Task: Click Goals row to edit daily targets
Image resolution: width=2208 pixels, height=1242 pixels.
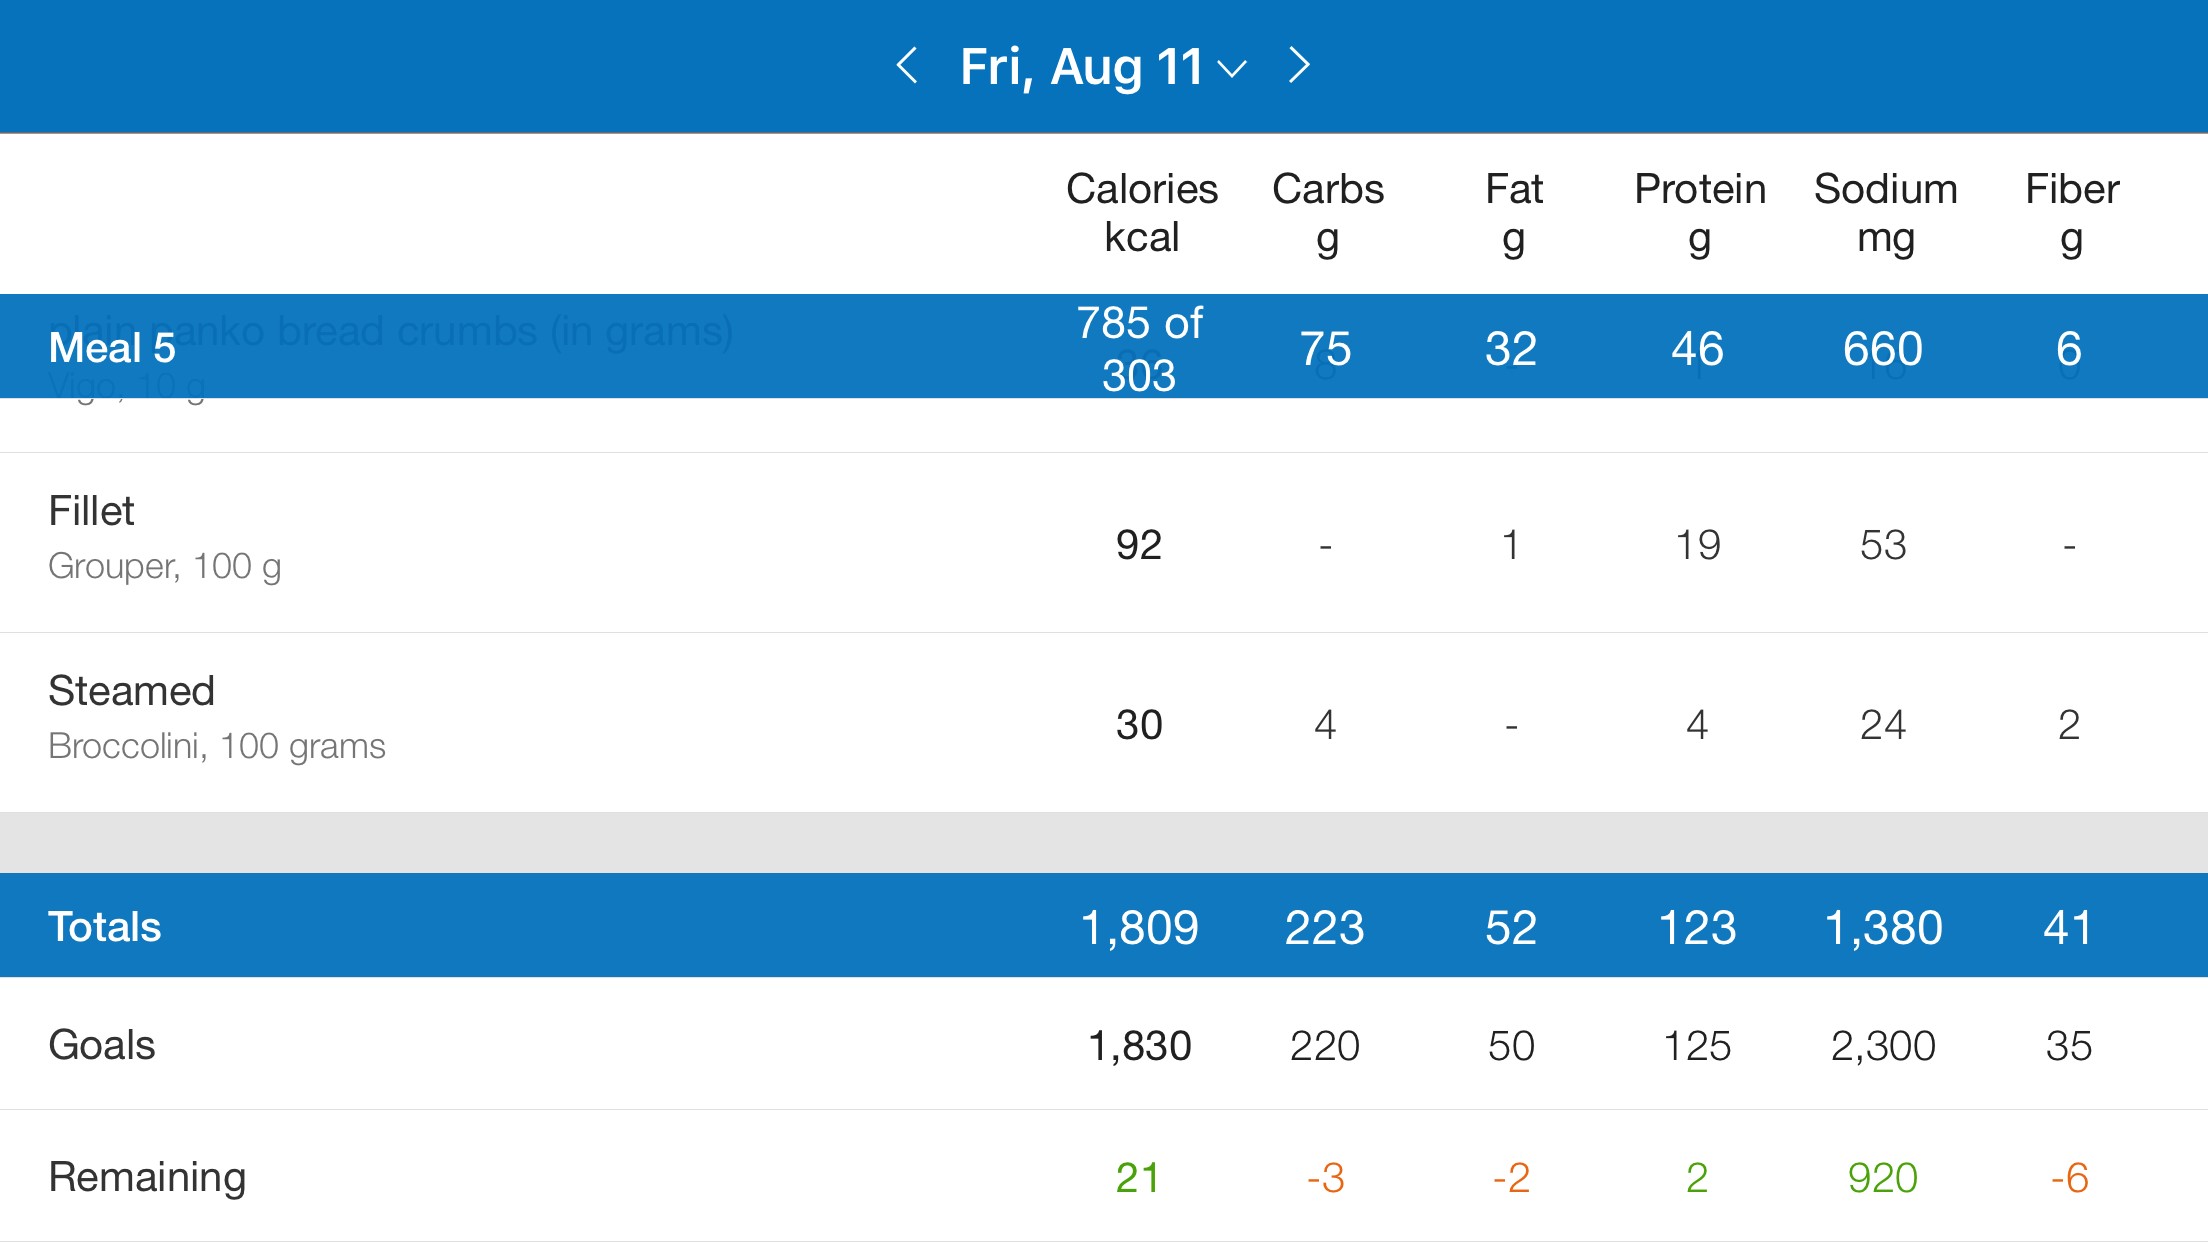Action: tap(1104, 1045)
